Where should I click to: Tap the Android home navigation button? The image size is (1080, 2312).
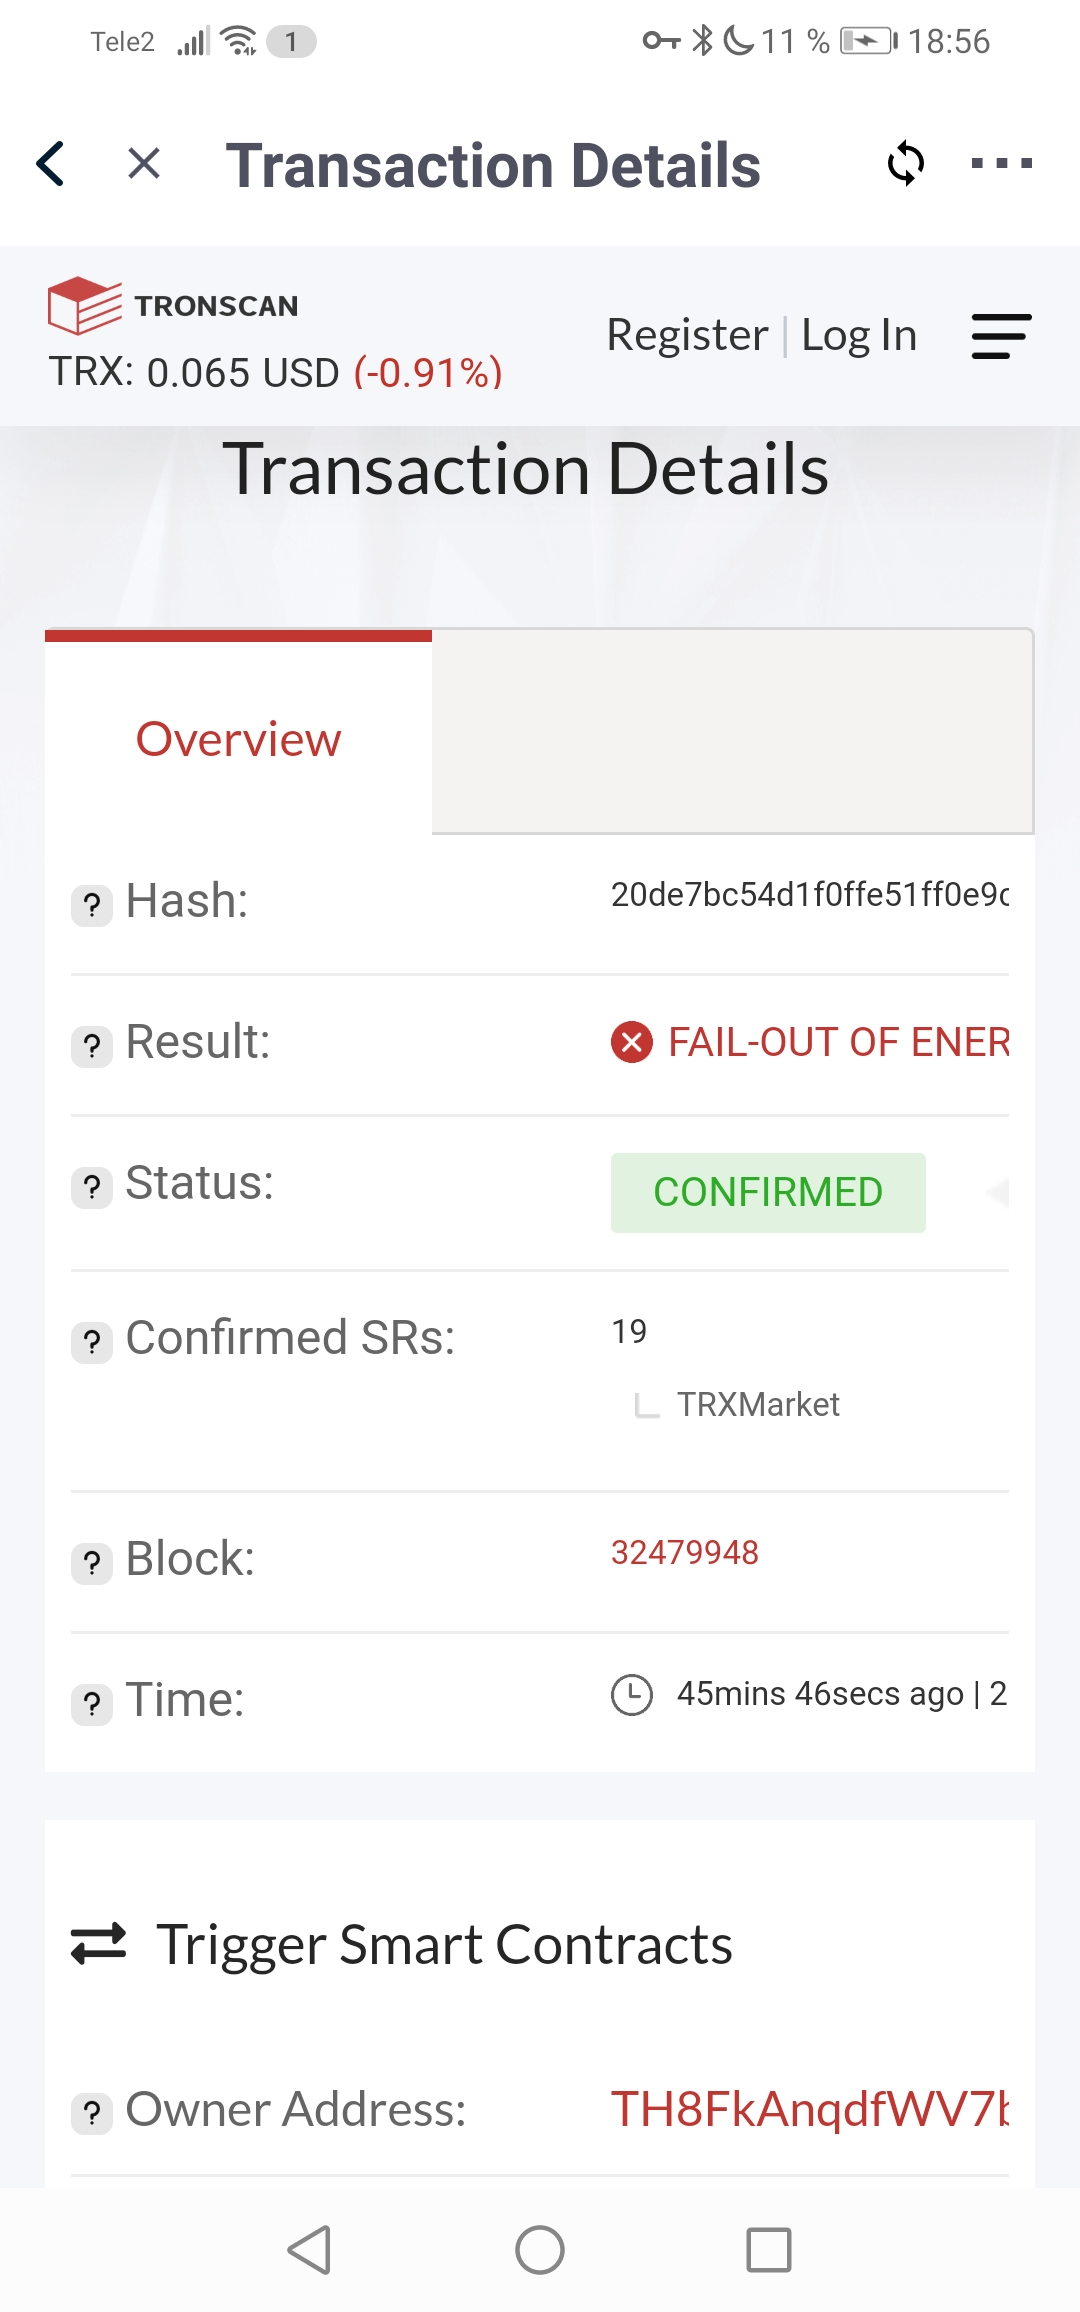[540, 2250]
